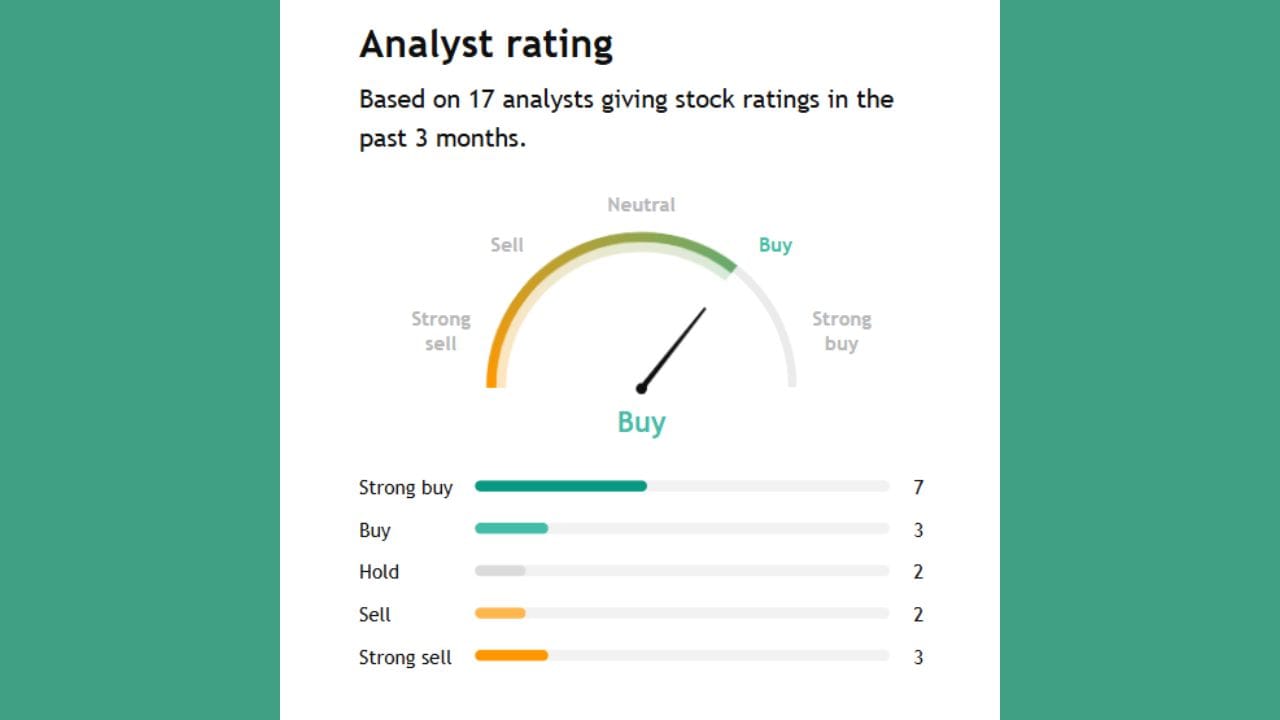Click the Analyst rating heading
Image resolution: width=1280 pixels, height=720 pixels.
pyautogui.click(x=486, y=45)
